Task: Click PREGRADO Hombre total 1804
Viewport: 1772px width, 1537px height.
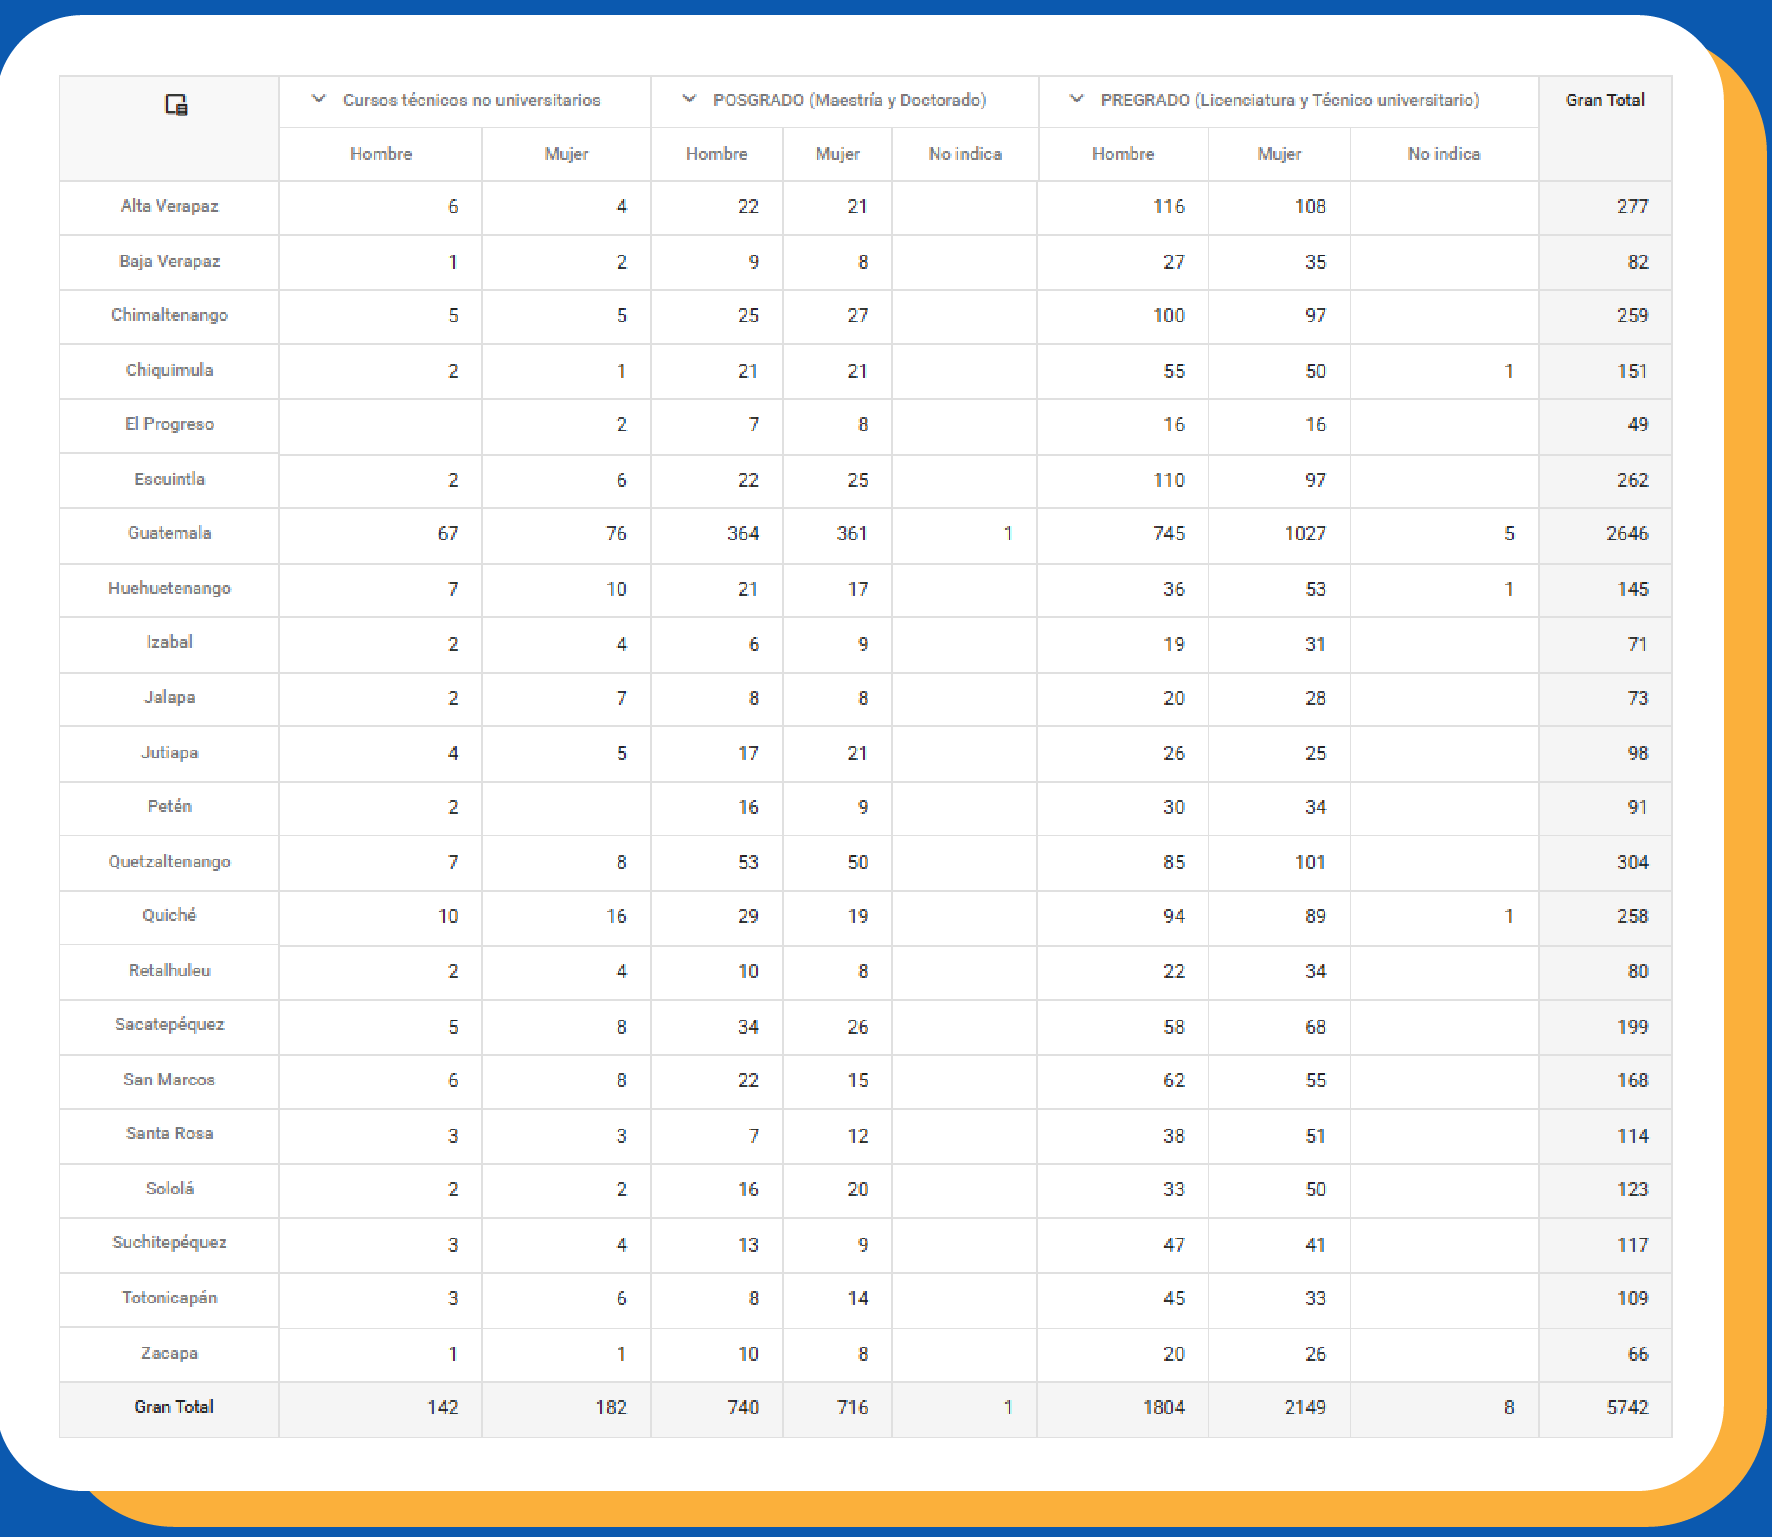Action: pos(1164,1408)
